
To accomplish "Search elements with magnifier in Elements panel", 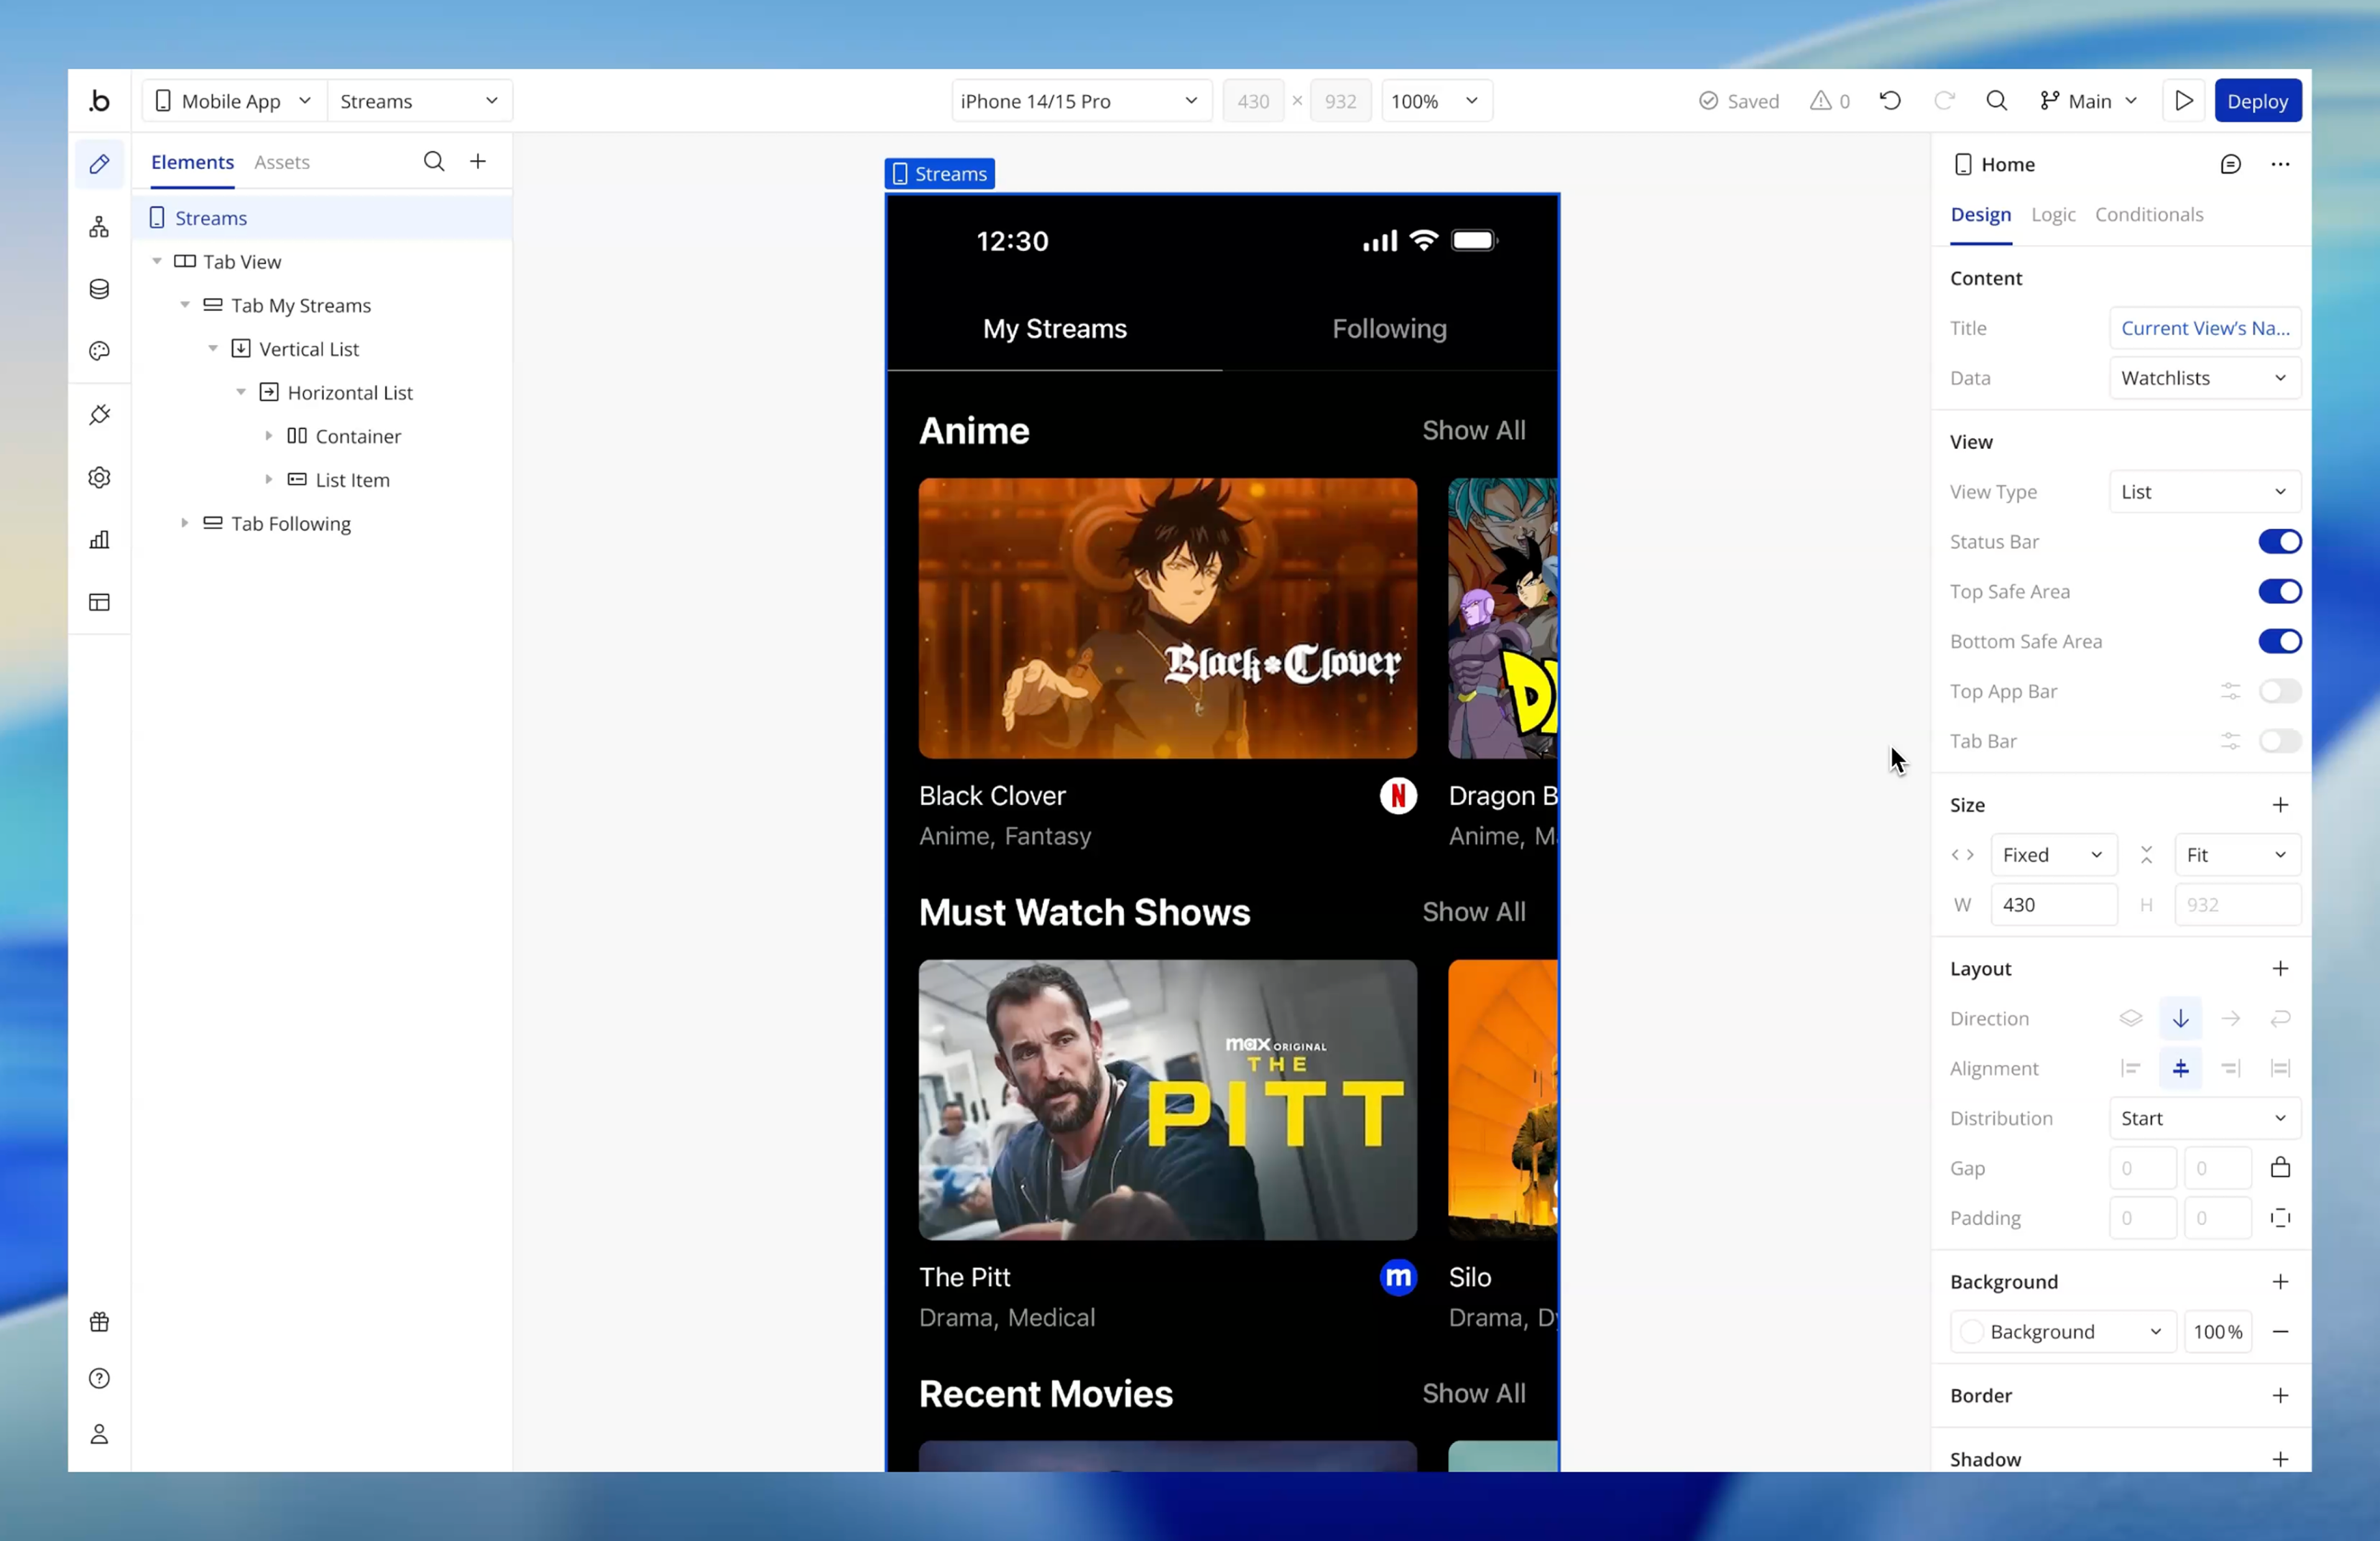I will tap(434, 161).
